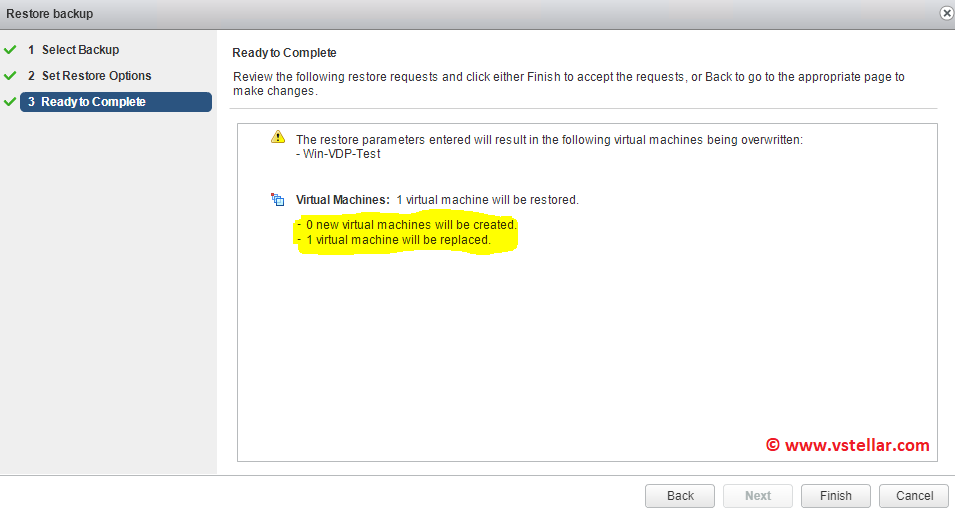Screen dimensions: 955x513
Task: Click the Win-VDP-Test machine name
Action: click(x=341, y=154)
